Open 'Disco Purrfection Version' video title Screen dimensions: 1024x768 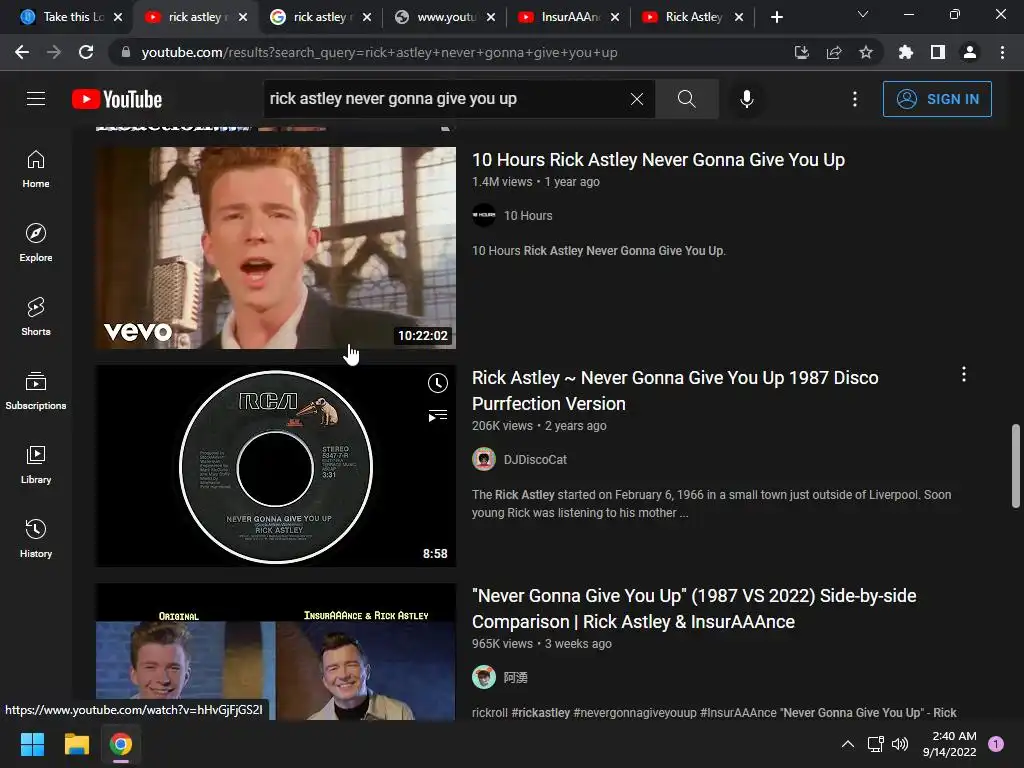coord(675,391)
